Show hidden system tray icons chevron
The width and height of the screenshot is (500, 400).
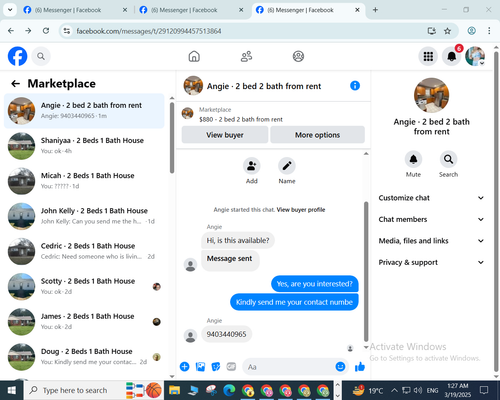coord(394,390)
